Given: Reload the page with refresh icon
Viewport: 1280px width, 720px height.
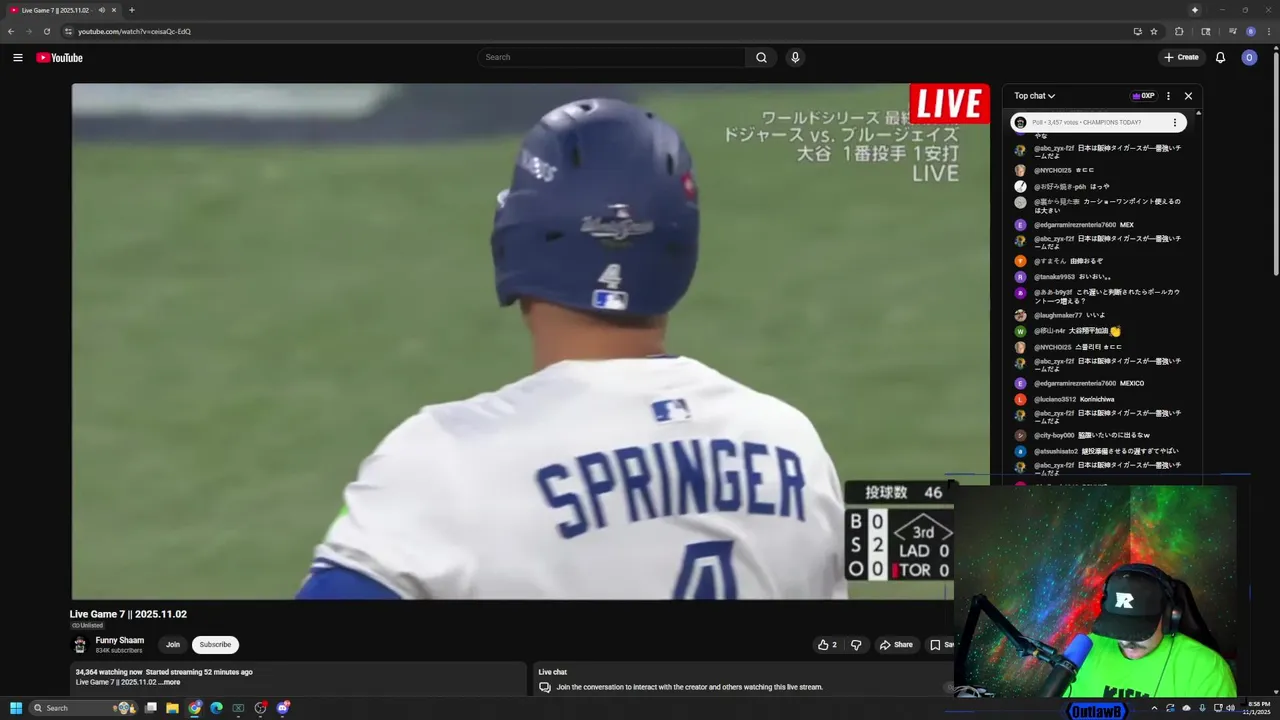Looking at the screenshot, I should [x=46, y=31].
